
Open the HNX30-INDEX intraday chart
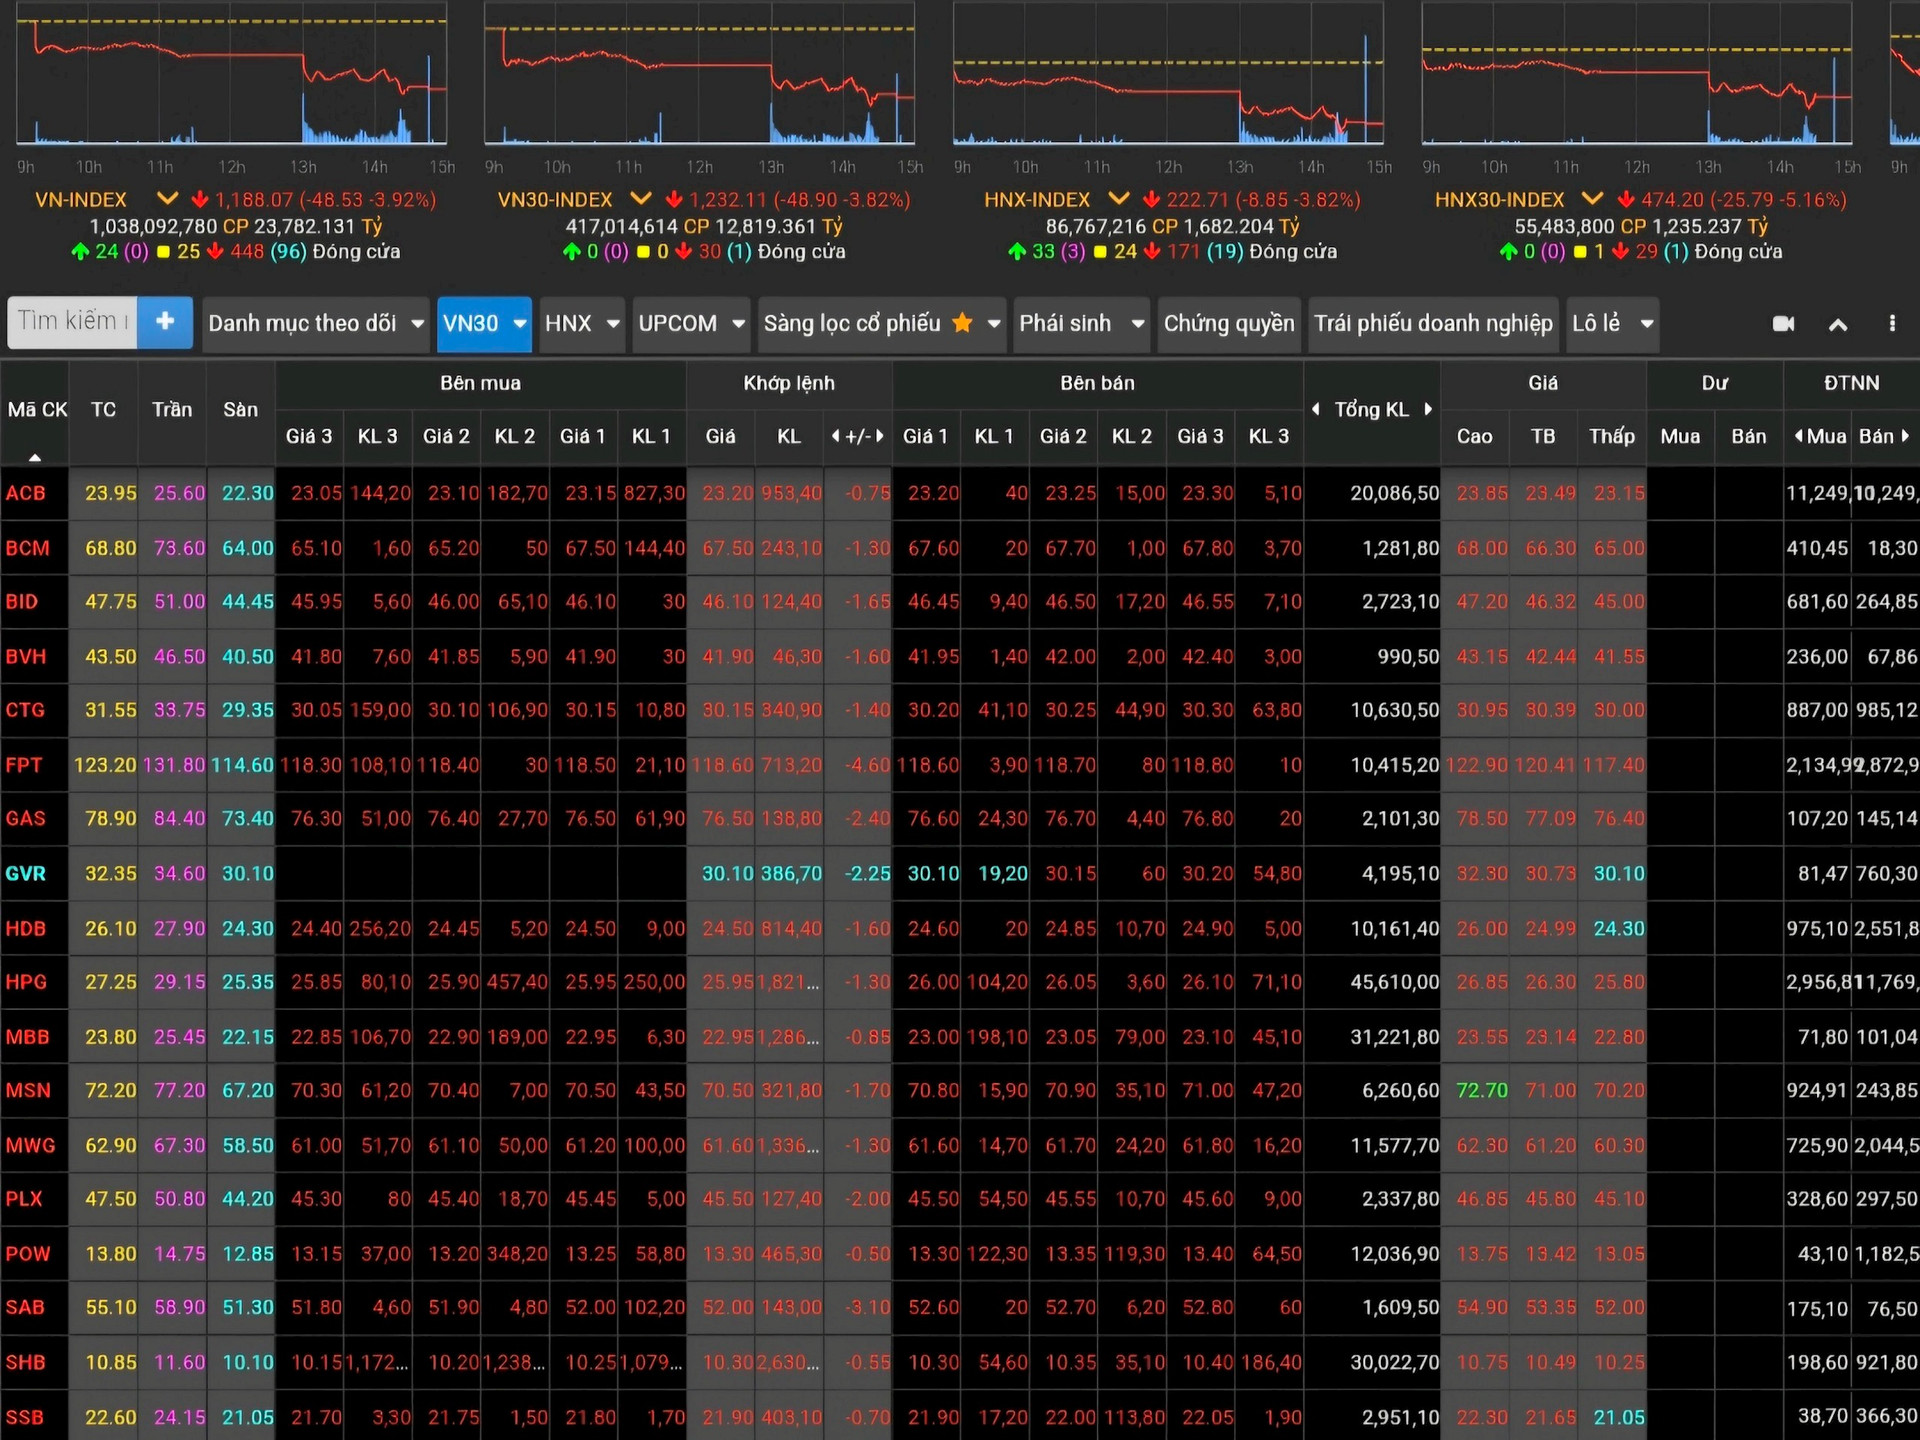[1636, 75]
